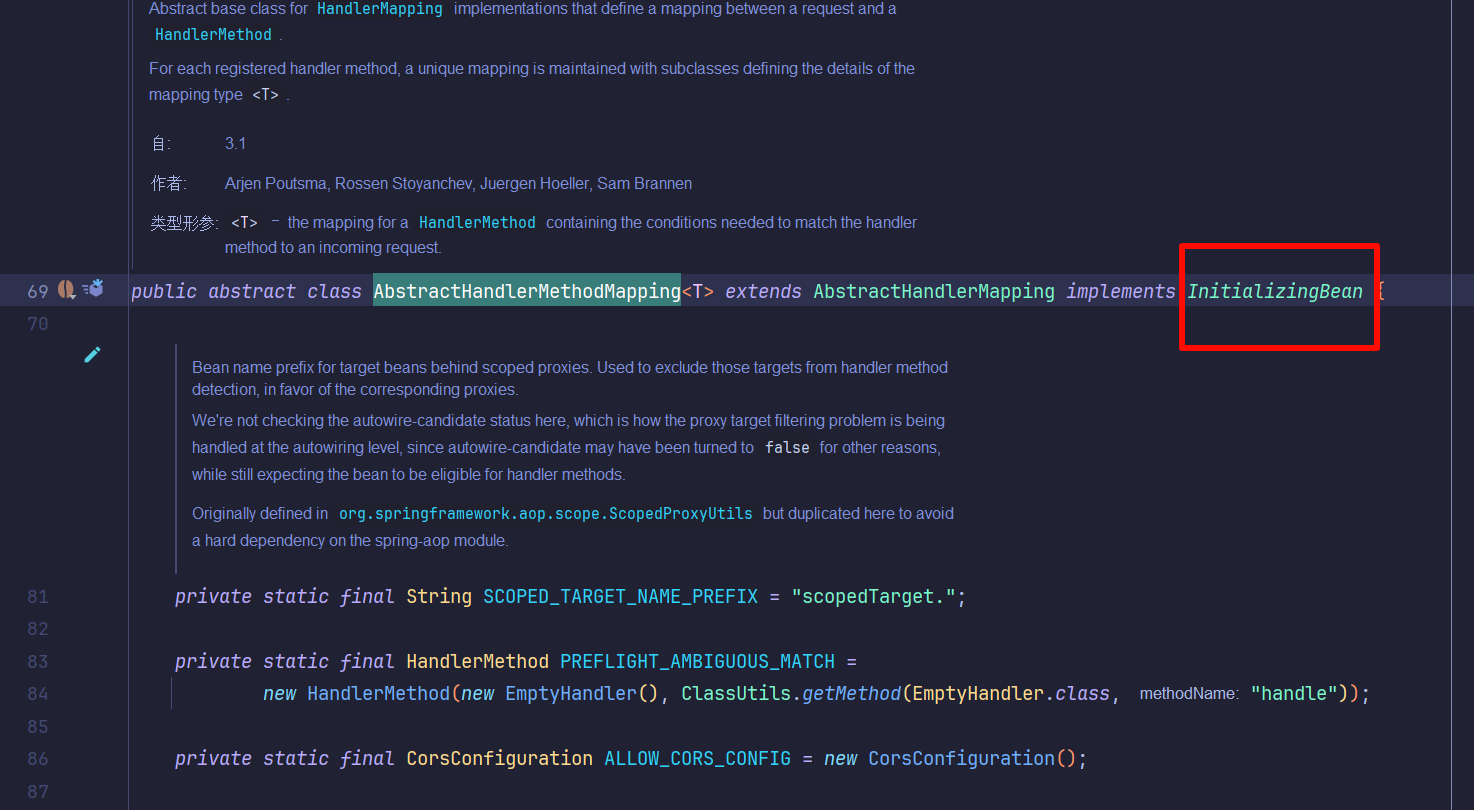The height and width of the screenshot is (810, 1474).
Task: Follow the org.springframework.aop.scope.ScopedProxyUtils link
Action: (x=545, y=513)
